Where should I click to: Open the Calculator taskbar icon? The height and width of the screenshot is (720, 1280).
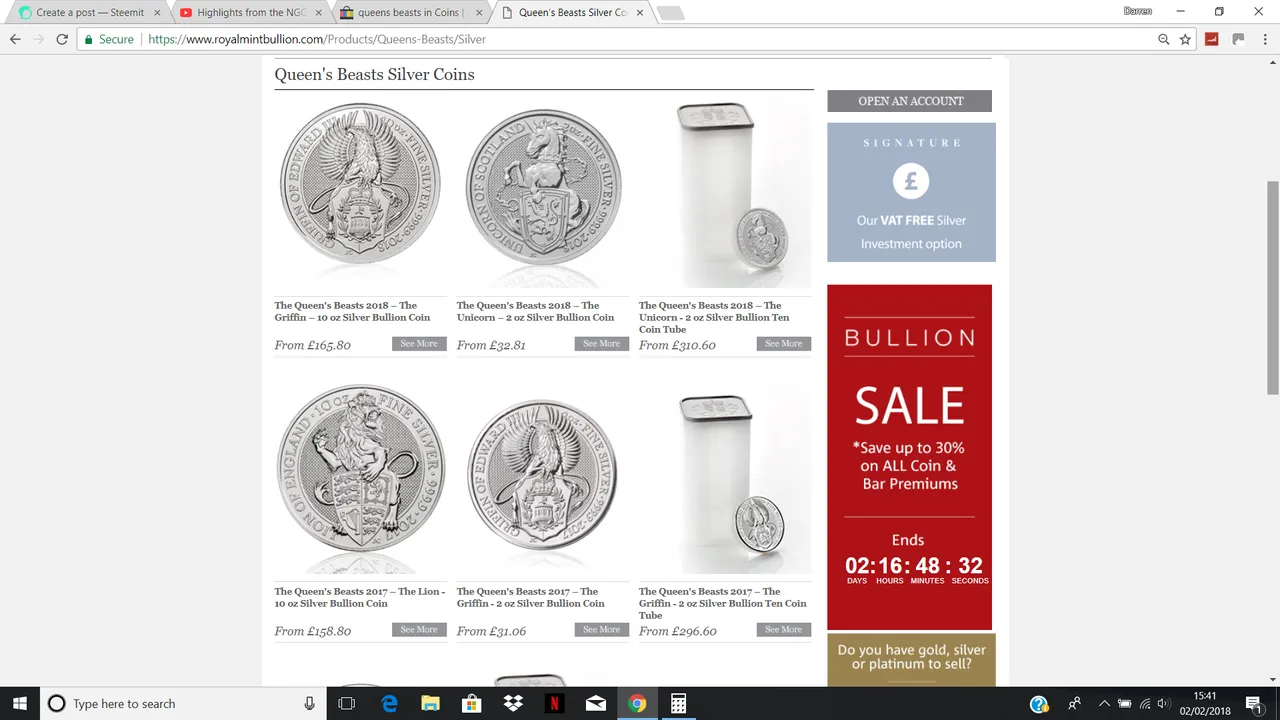point(678,703)
